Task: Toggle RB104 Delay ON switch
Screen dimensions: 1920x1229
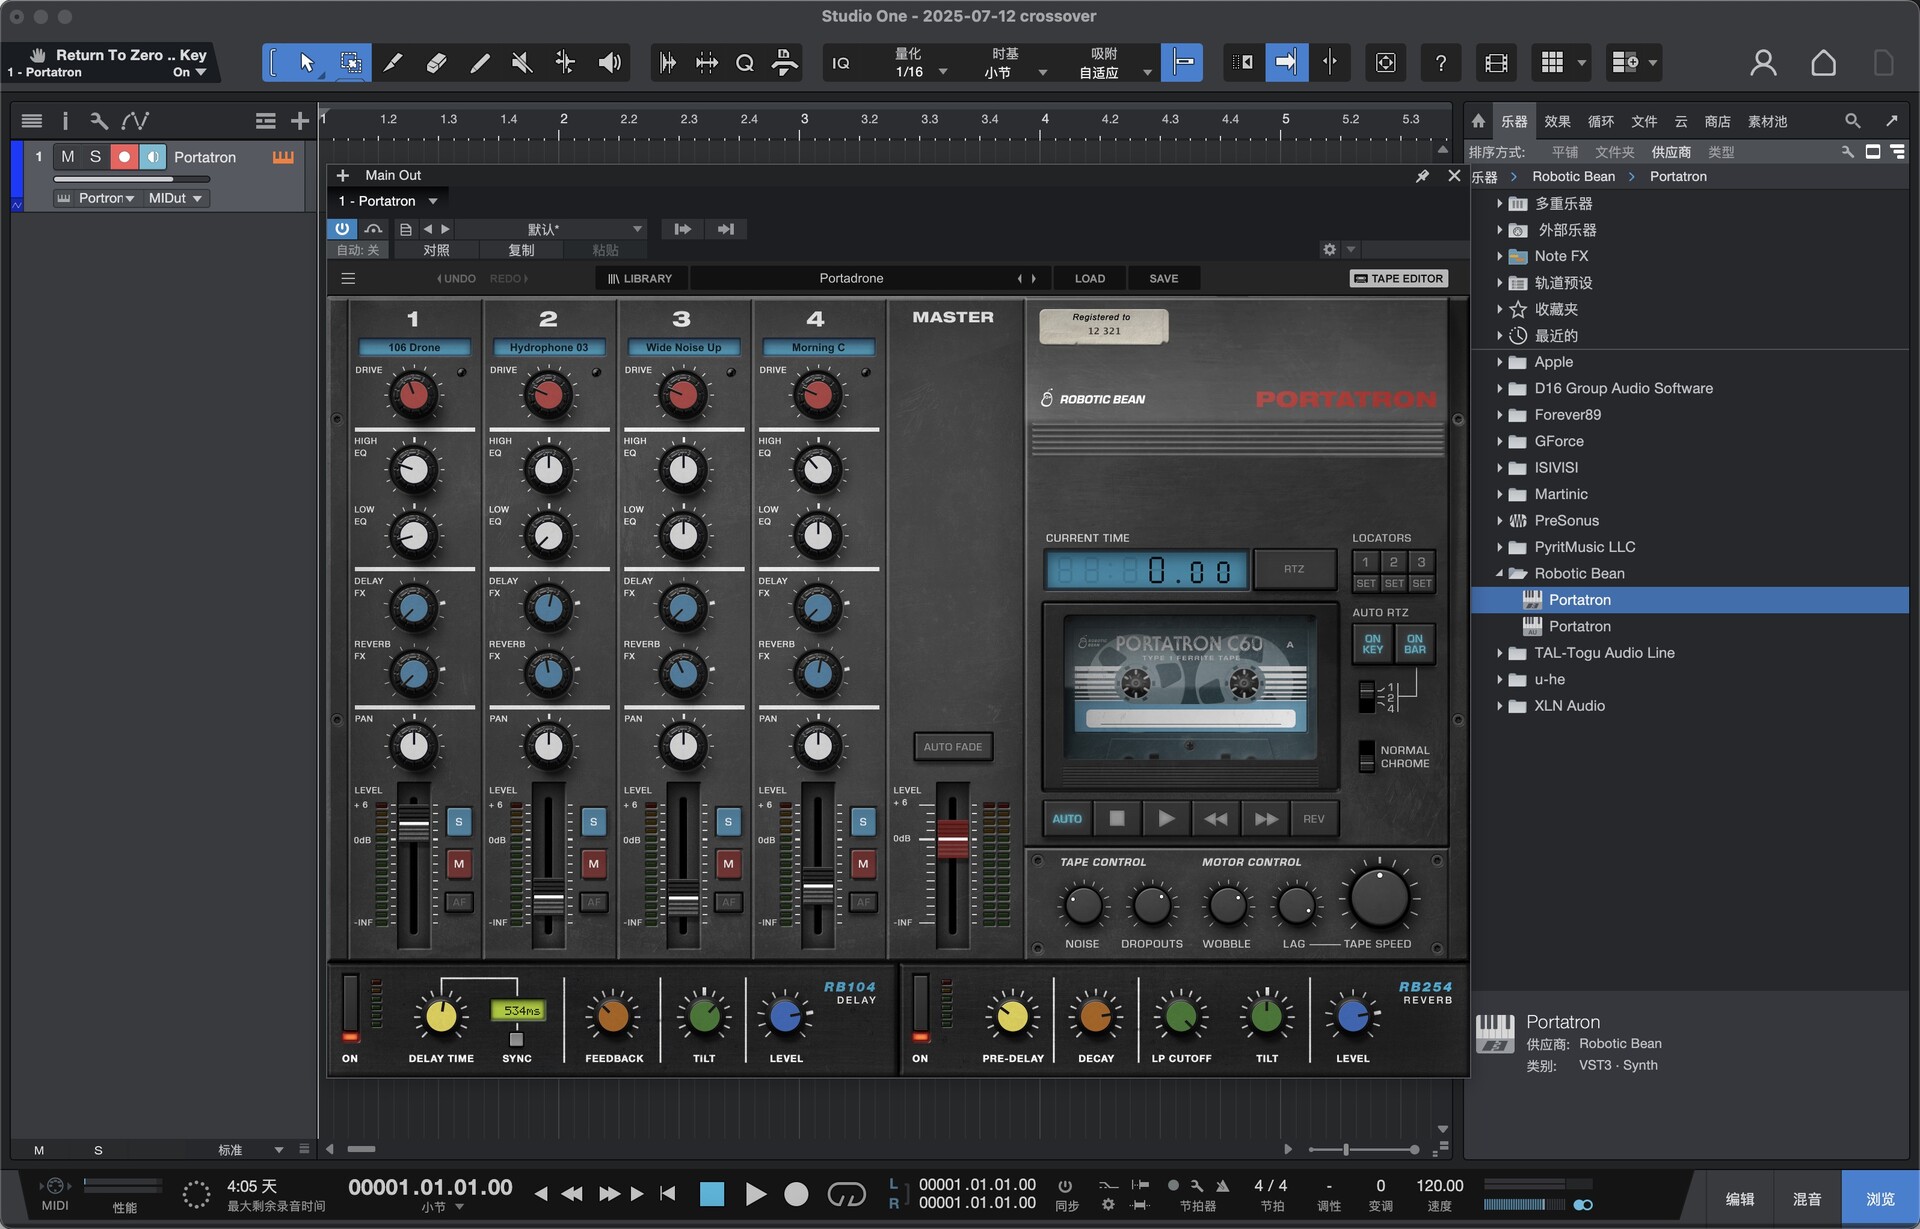Action: pyautogui.click(x=350, y=1009)
